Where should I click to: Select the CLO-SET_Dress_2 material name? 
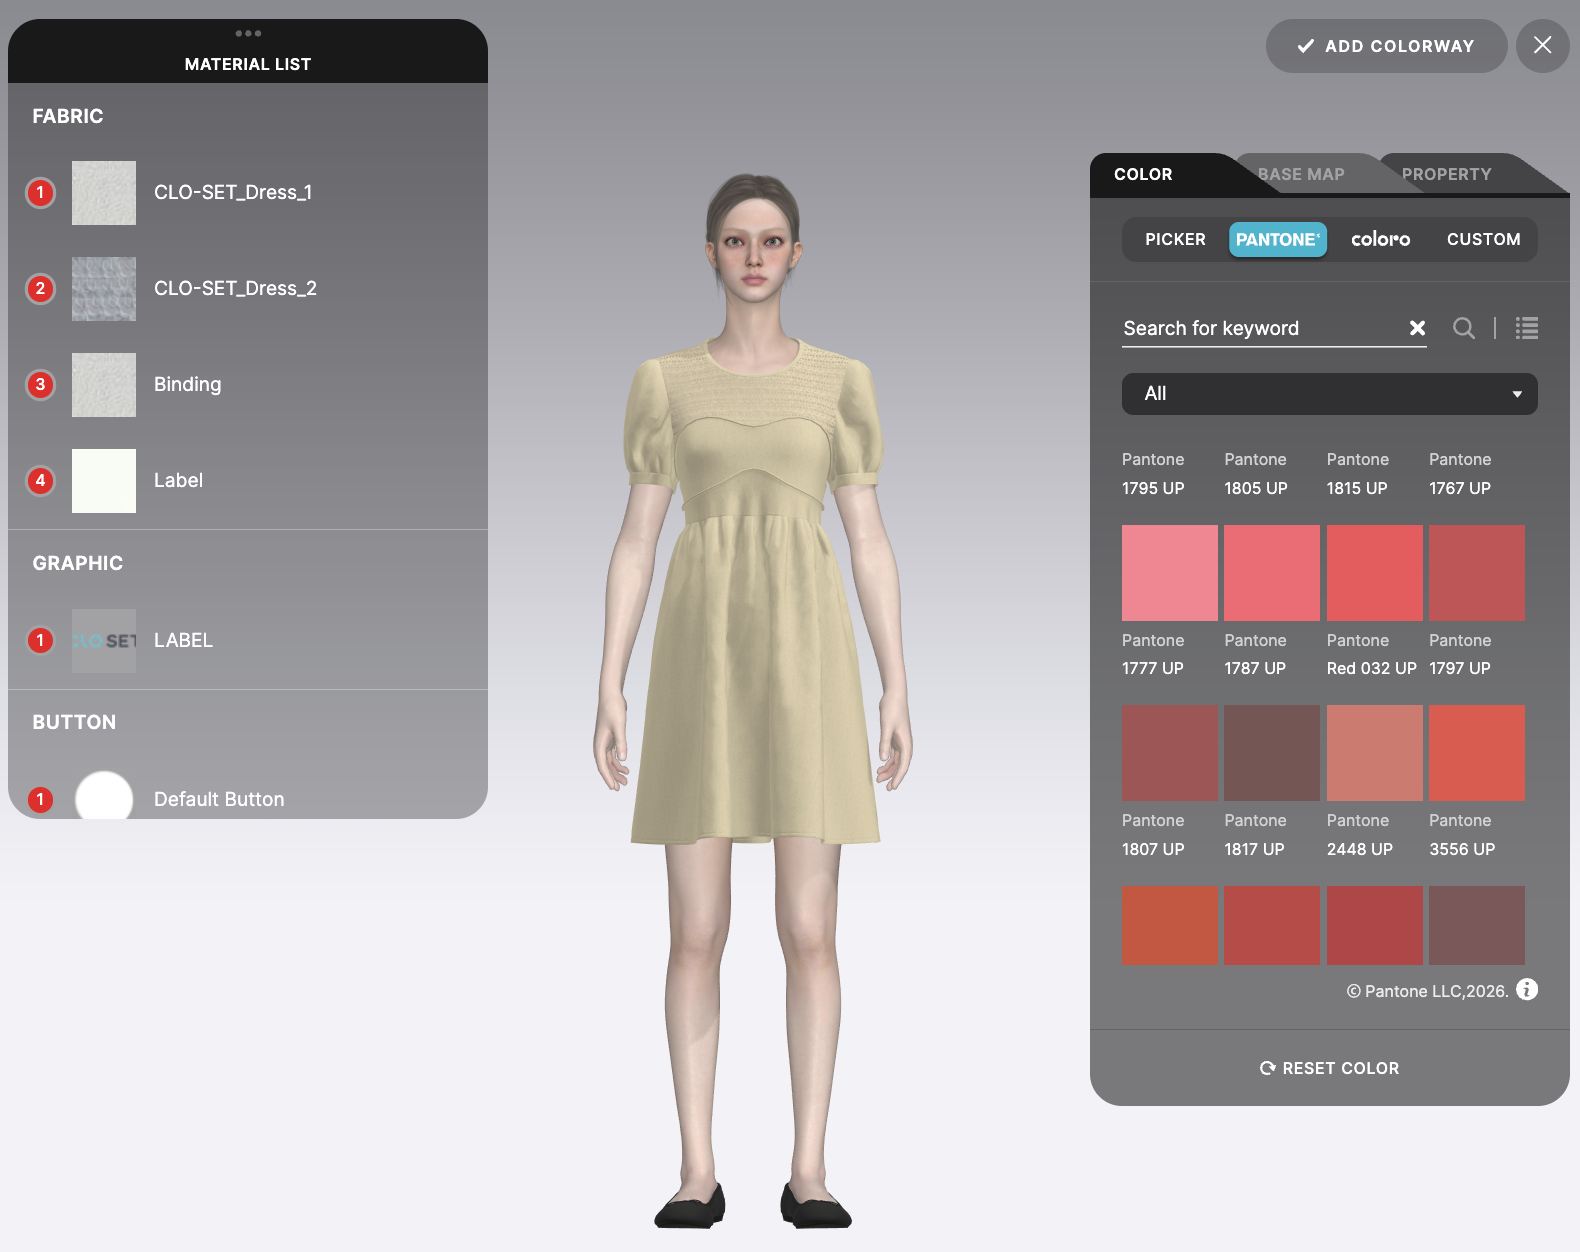pyautogui.click(x=235, y=288)
